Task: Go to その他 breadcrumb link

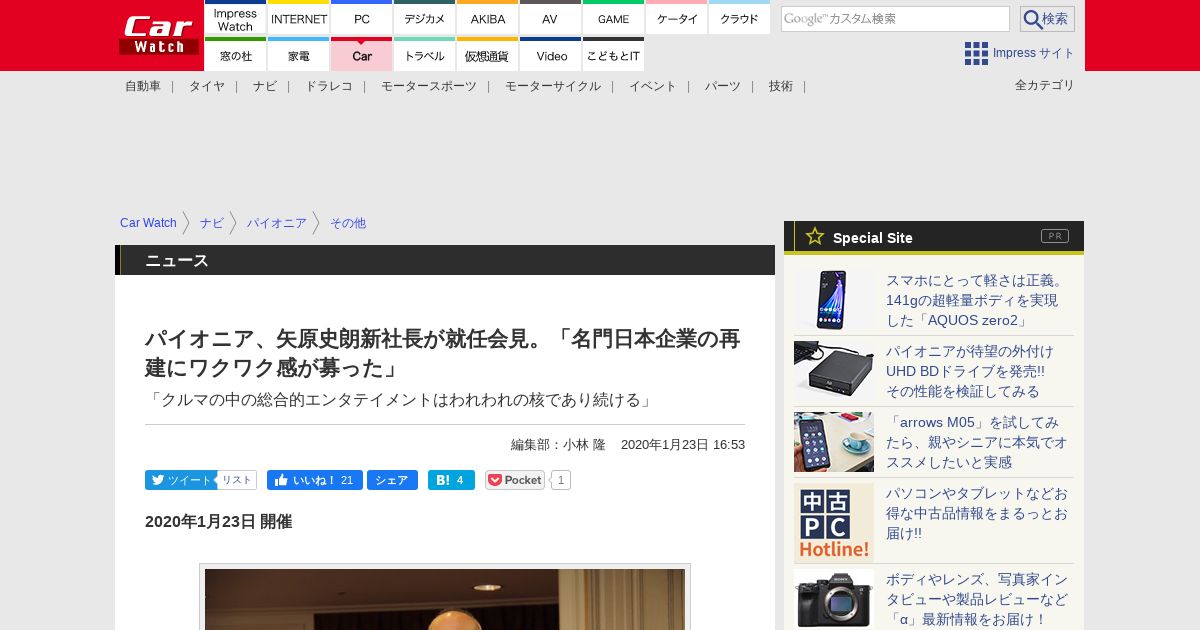Action: [348, 223]
